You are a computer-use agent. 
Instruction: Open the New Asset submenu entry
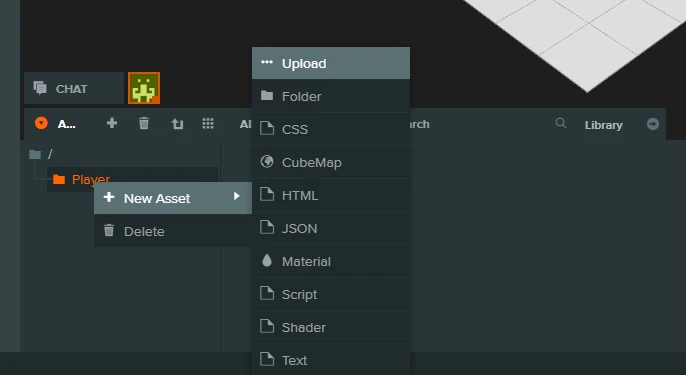[173, 198]
